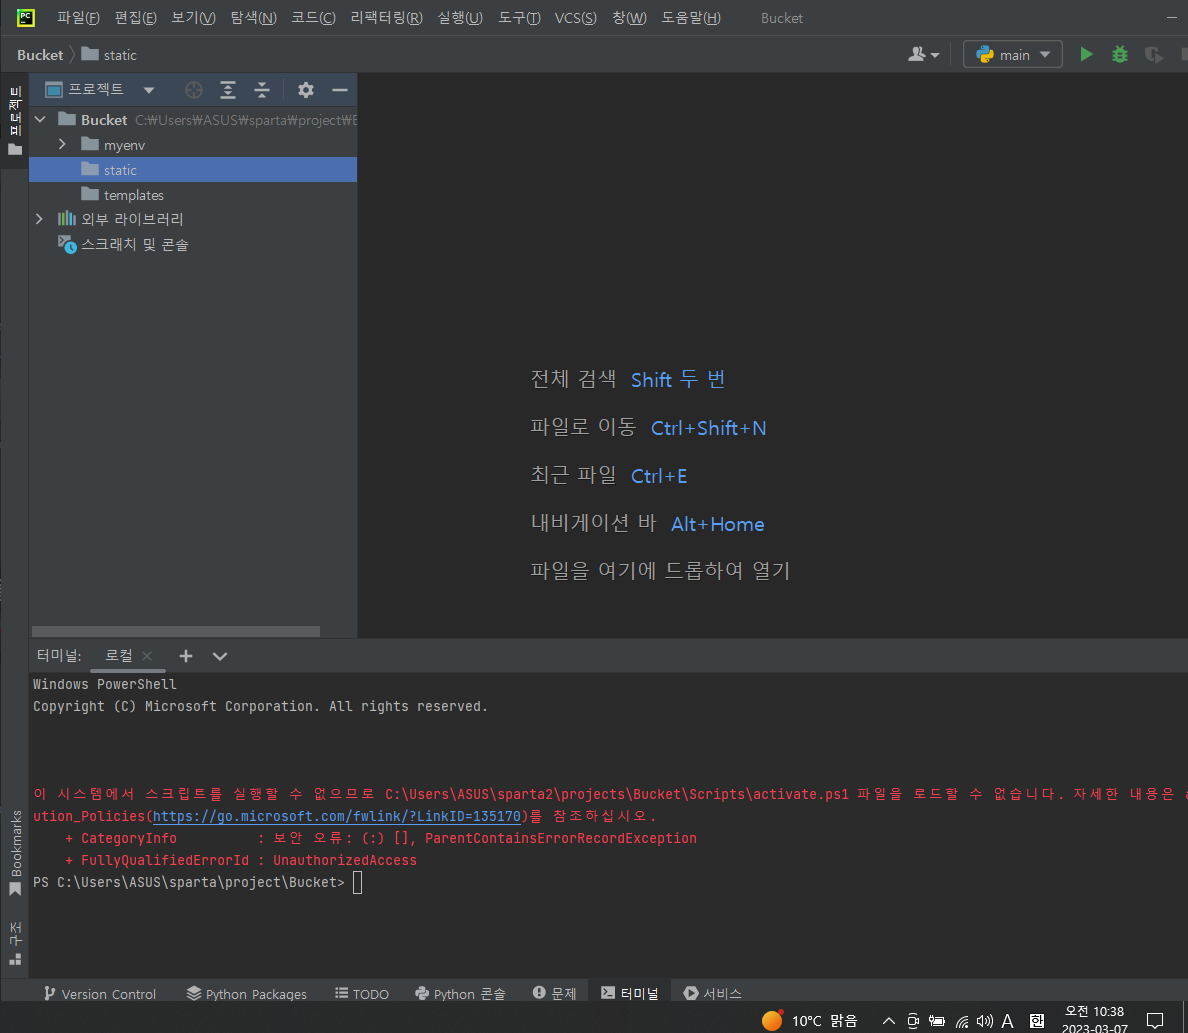Open terminal options chevron dropdown

tap(220, 656)
